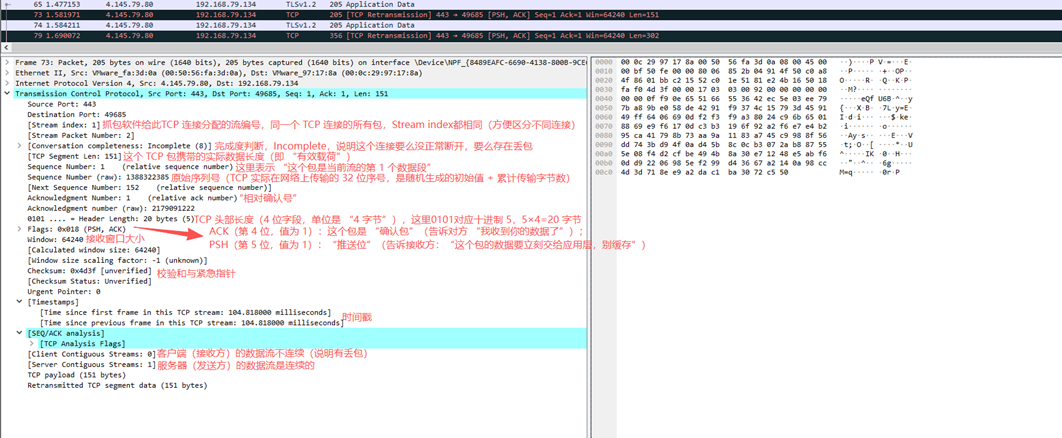Expand the Internet Protocol Version 4 section
1062x438 pixels.
pyautogui.click(x=8, y=83)
